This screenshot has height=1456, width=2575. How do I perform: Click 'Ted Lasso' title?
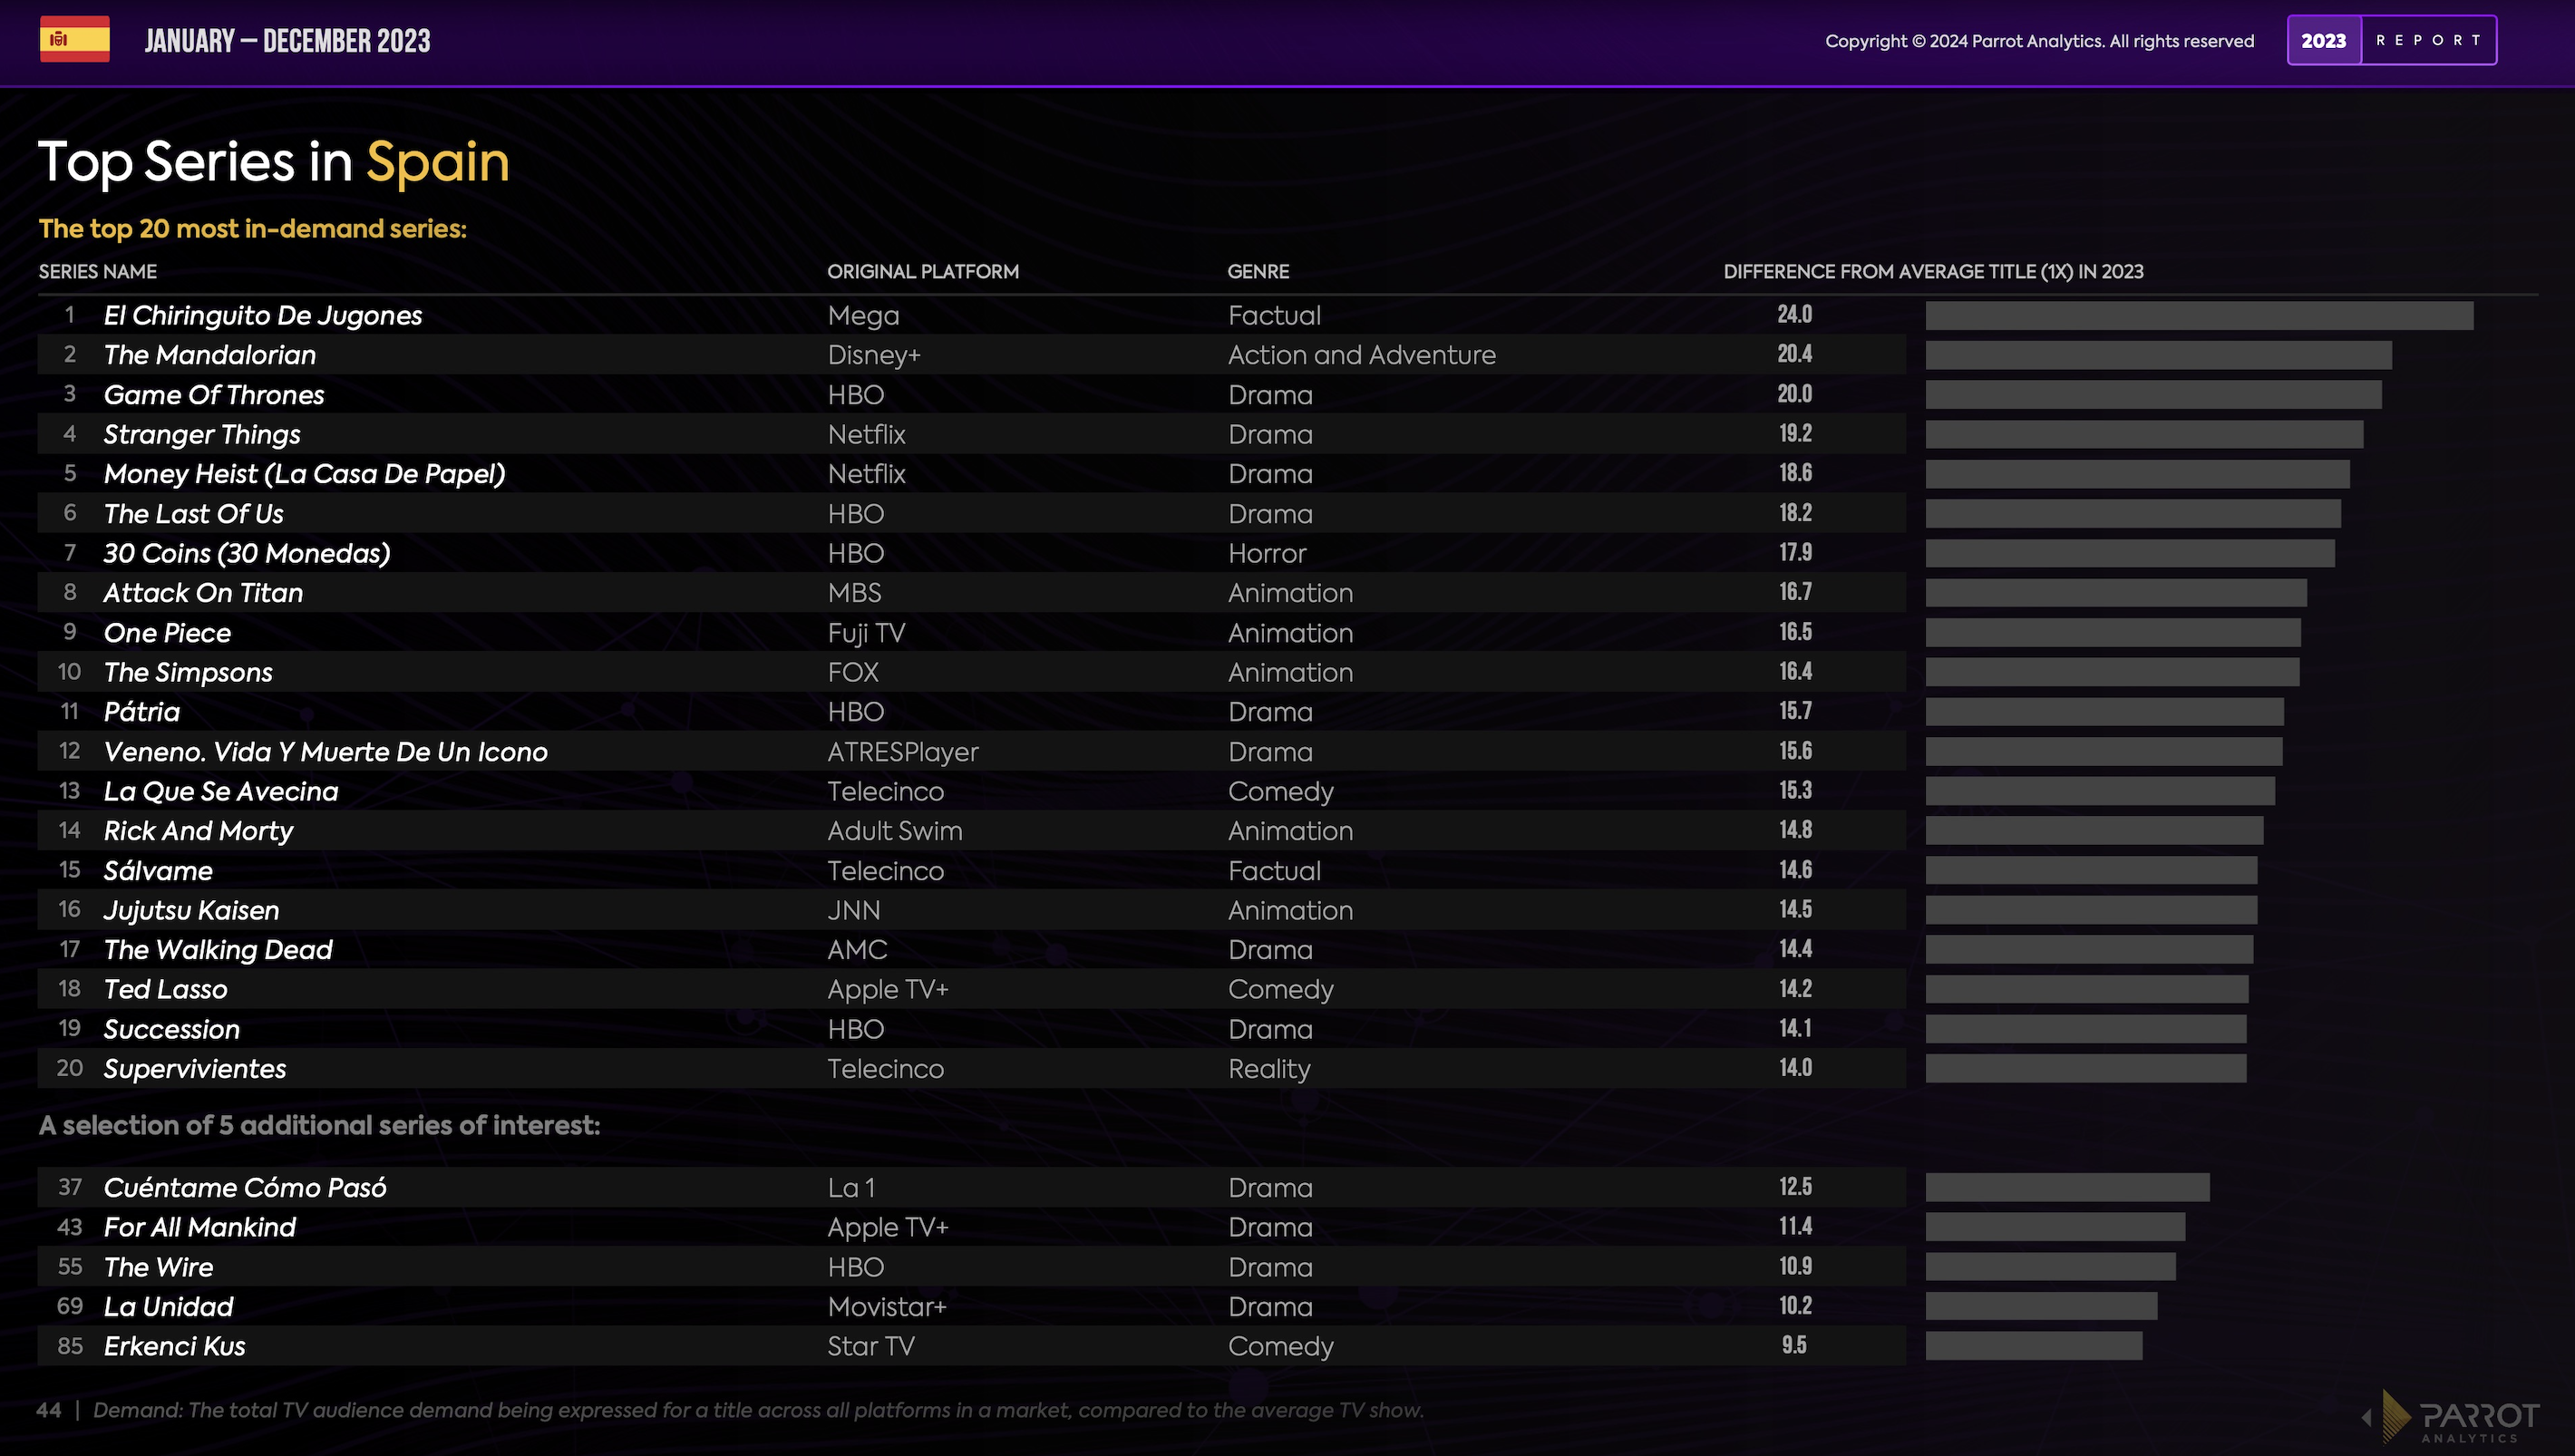pyautogui.click(x=166, y=989)
